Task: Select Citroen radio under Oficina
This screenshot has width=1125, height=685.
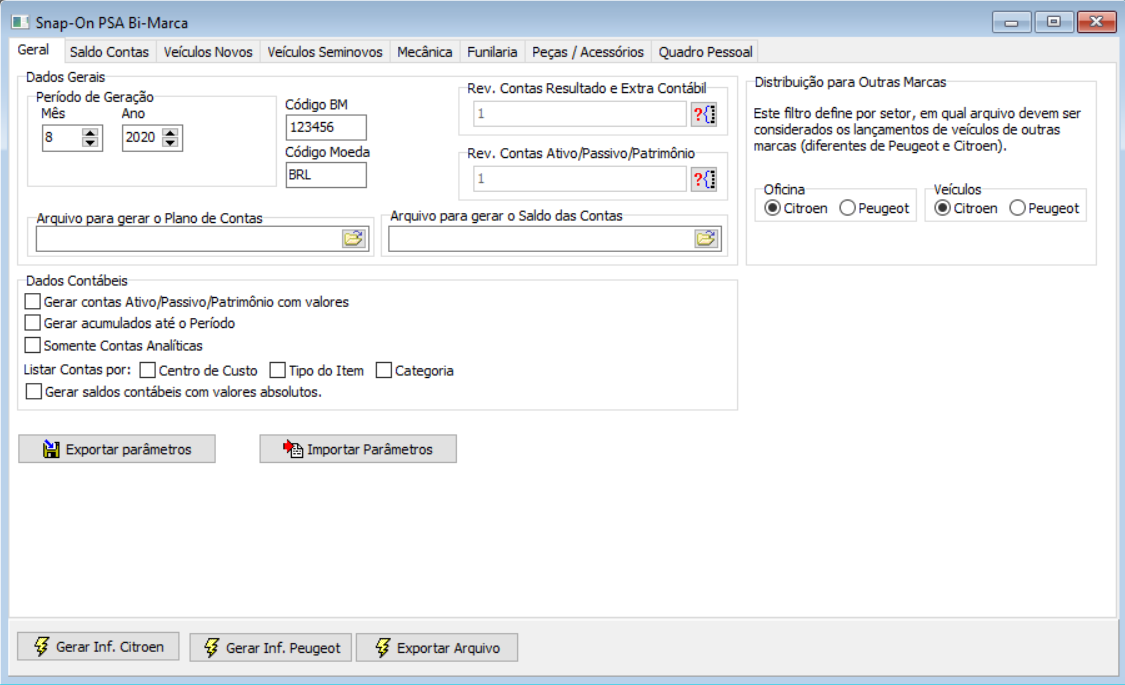Action: point(773,208)
